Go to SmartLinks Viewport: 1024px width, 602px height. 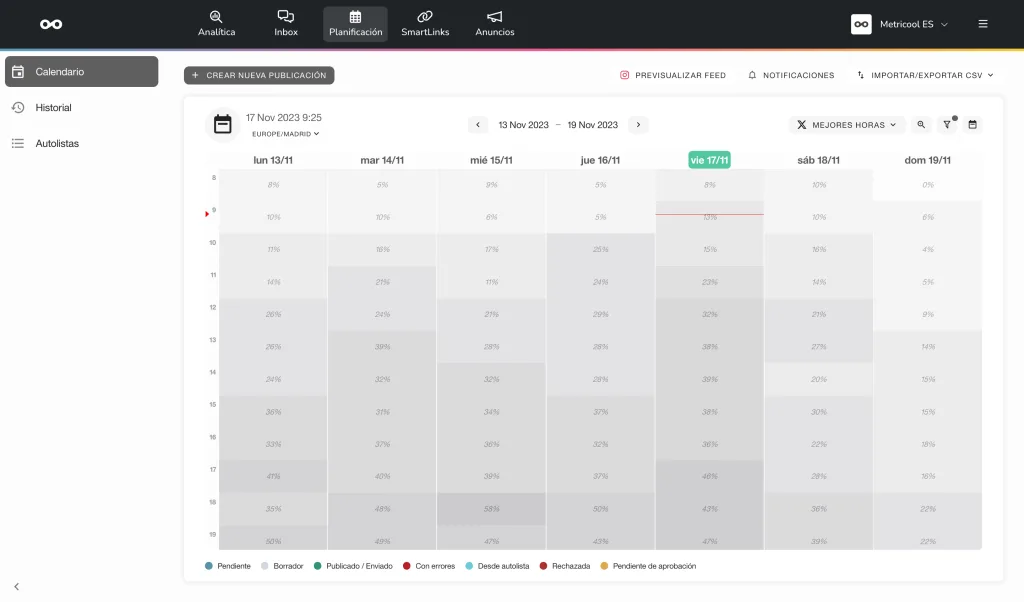[425, 23]
